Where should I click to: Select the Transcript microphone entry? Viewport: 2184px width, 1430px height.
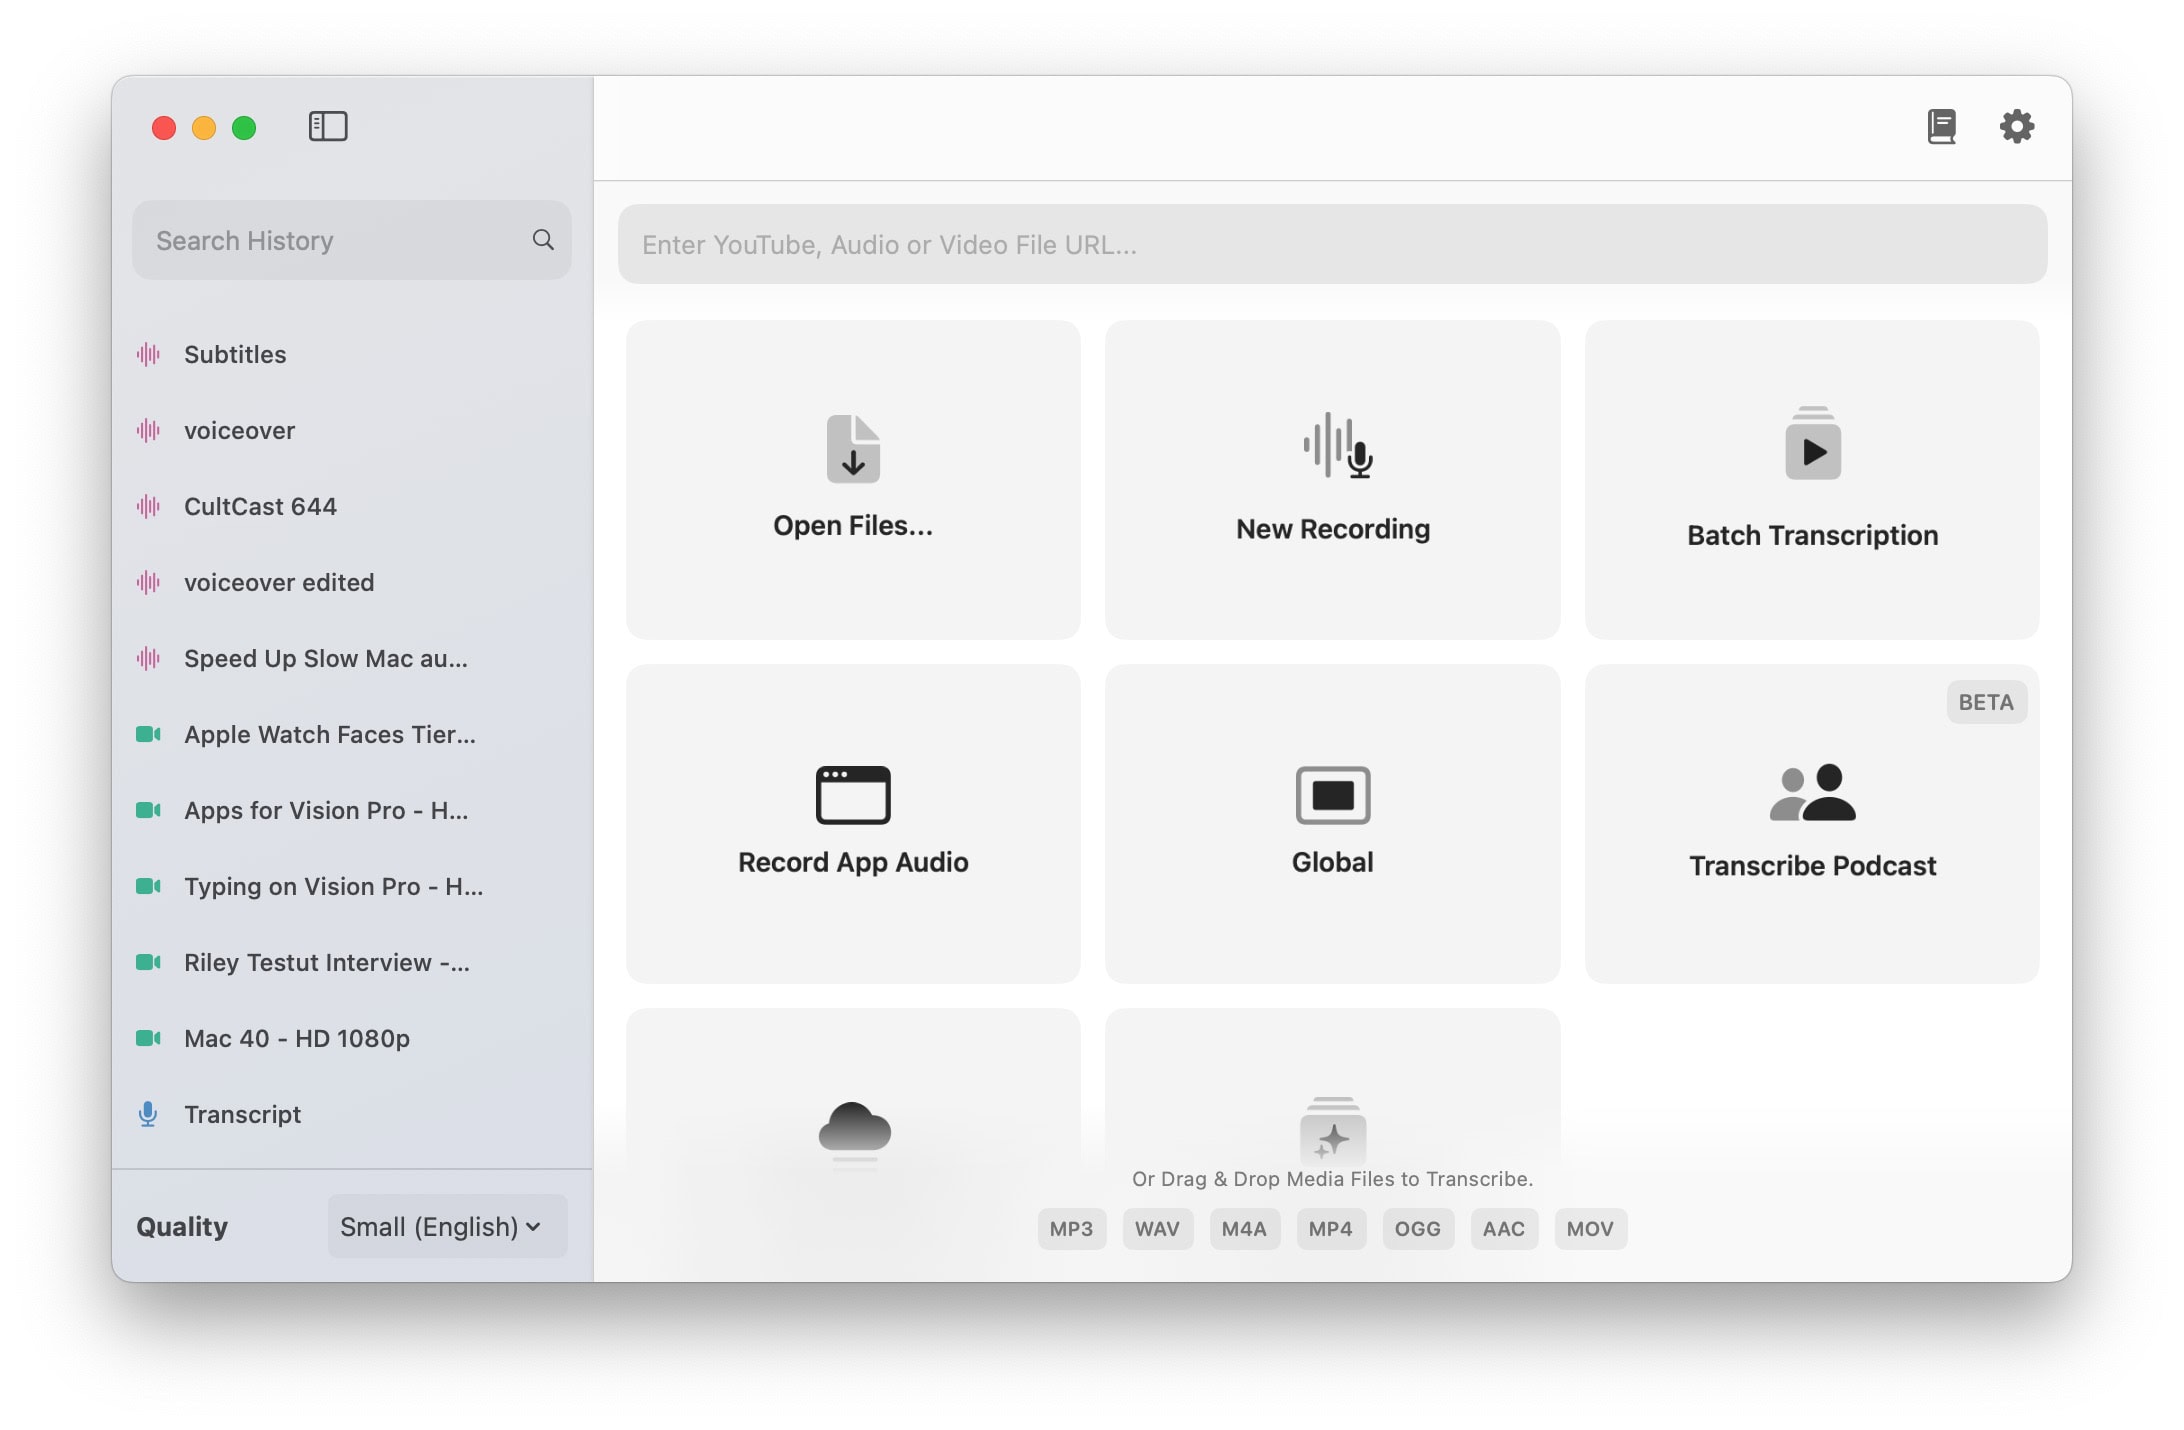point(242,1114)
